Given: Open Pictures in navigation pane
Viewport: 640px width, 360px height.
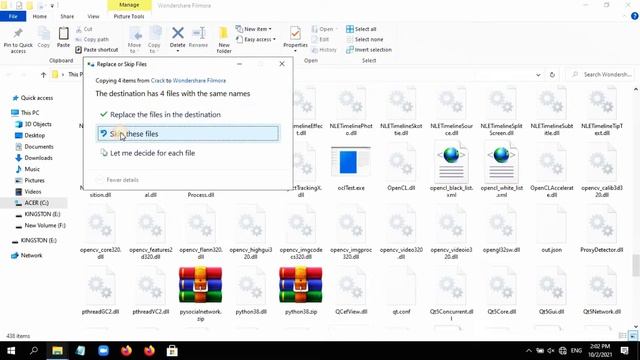Looking at the screenshot, I should click(x=30, y=180).
